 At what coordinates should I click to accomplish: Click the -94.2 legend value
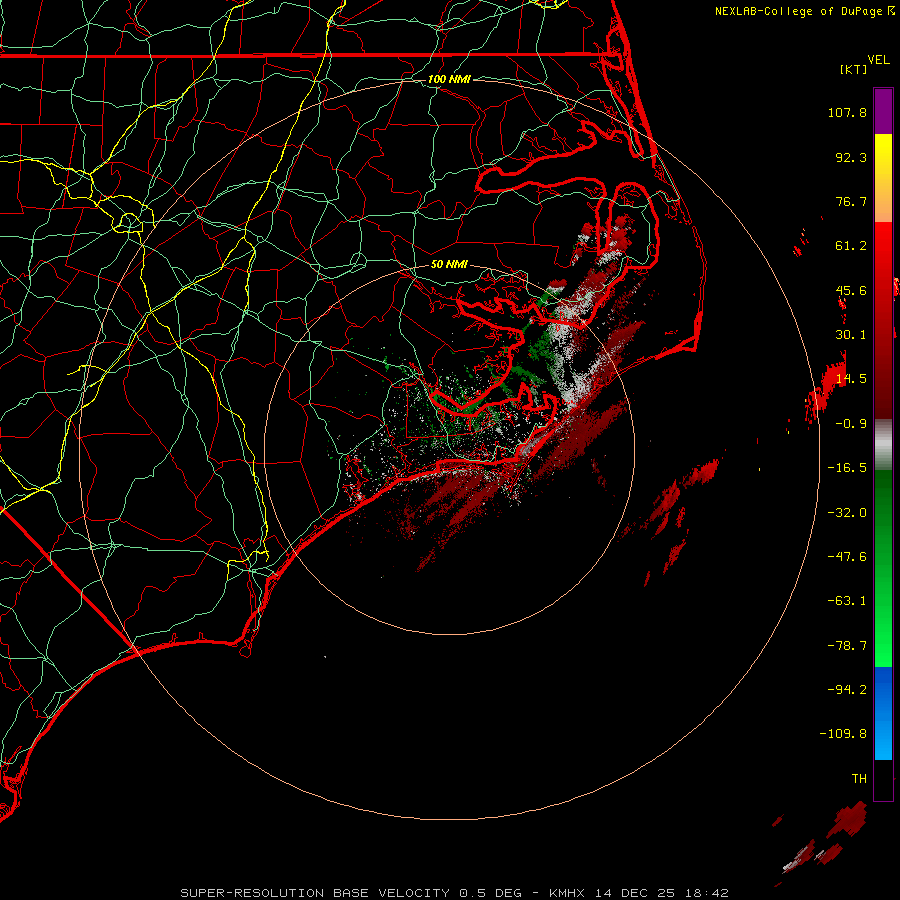(847, 690)
